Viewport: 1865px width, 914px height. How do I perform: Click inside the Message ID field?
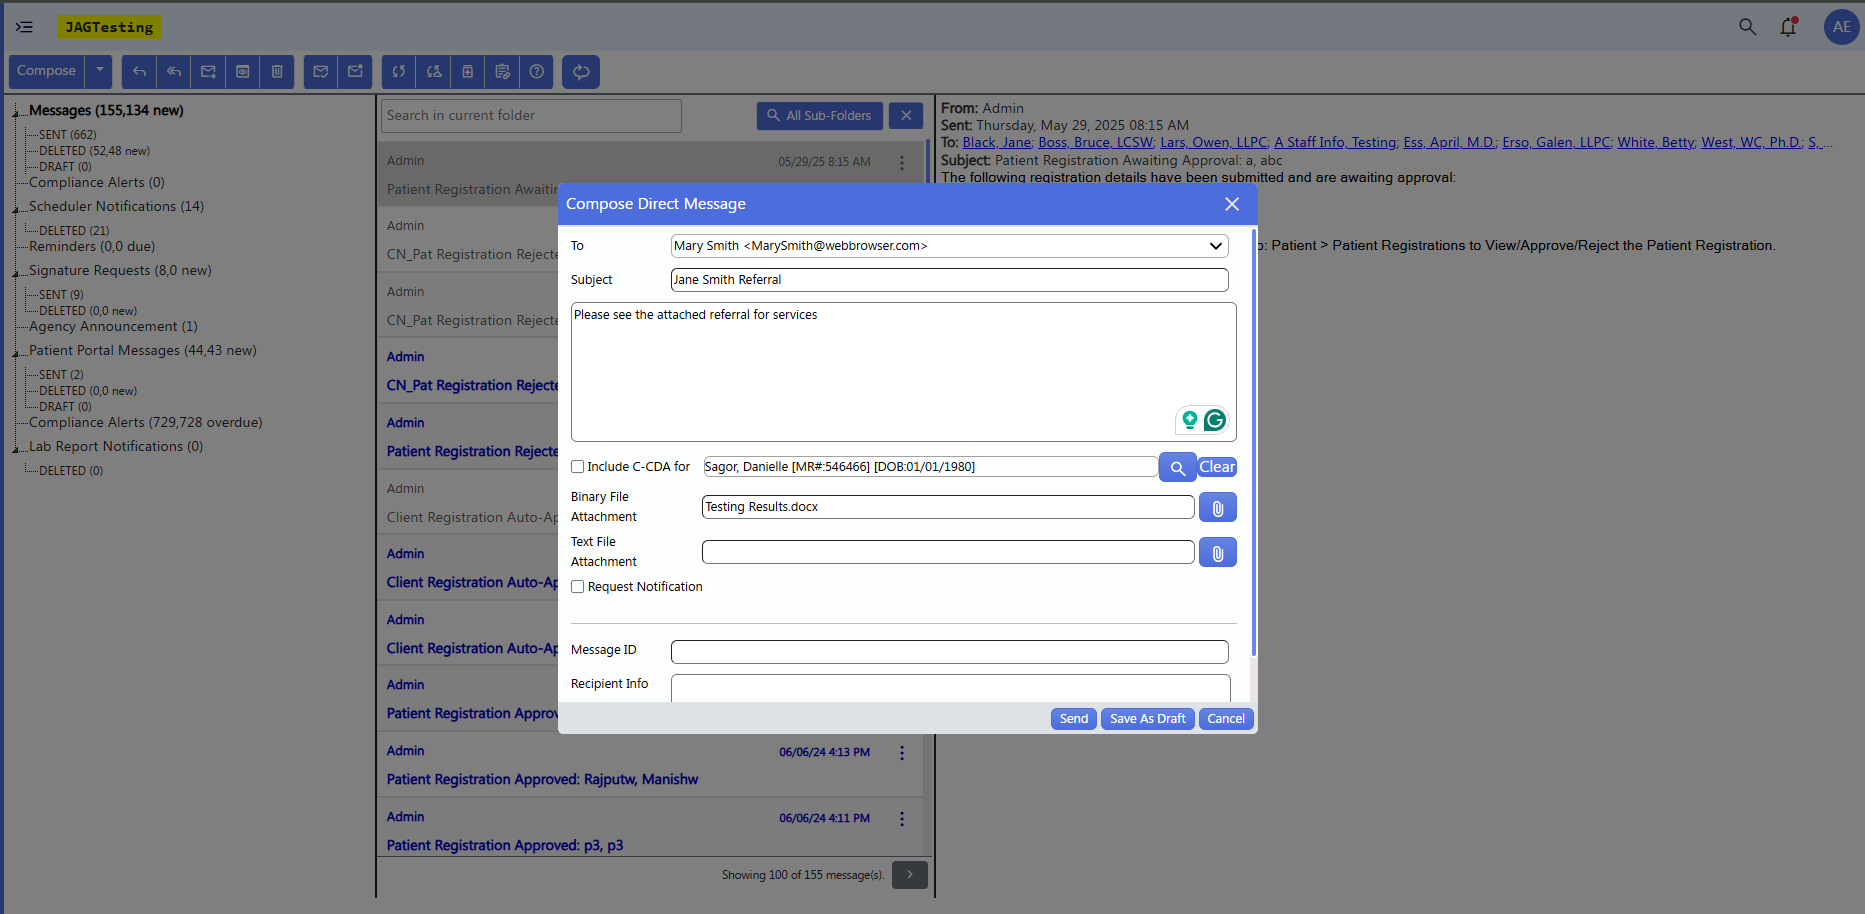coord(948,651)
